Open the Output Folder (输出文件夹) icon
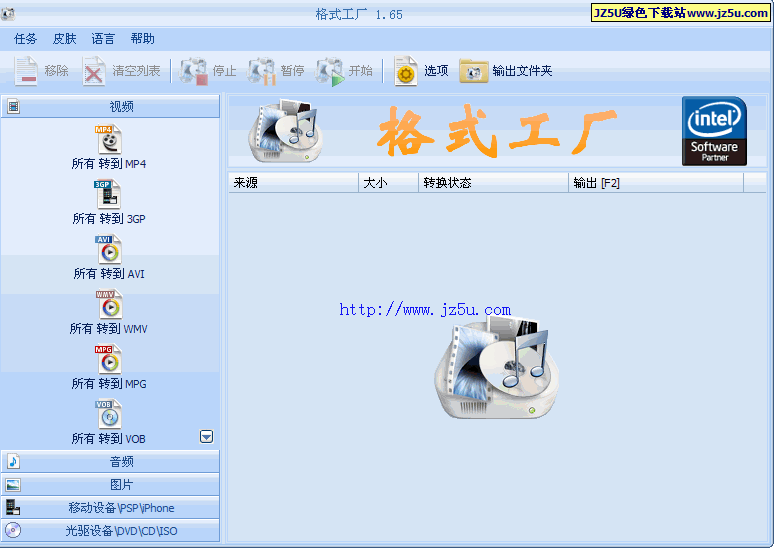Image resolution: width=774 pixels, height=548 pixels. click(473, 72)
